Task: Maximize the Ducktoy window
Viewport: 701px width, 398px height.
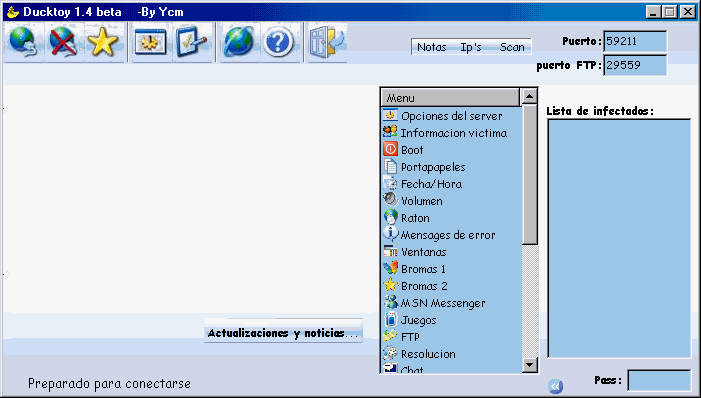Action: tap(669, 12)
